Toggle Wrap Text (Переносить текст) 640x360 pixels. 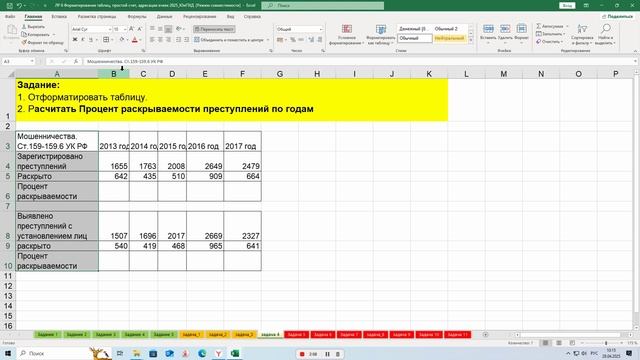[214, 29]
